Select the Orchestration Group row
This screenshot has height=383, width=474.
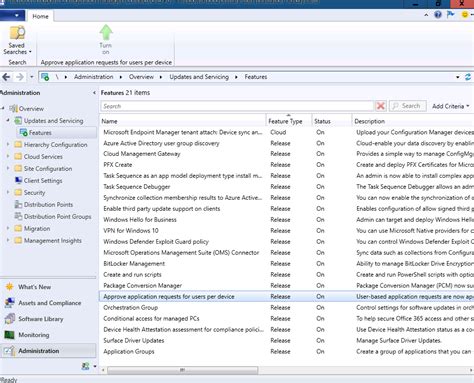click(287, 308)
